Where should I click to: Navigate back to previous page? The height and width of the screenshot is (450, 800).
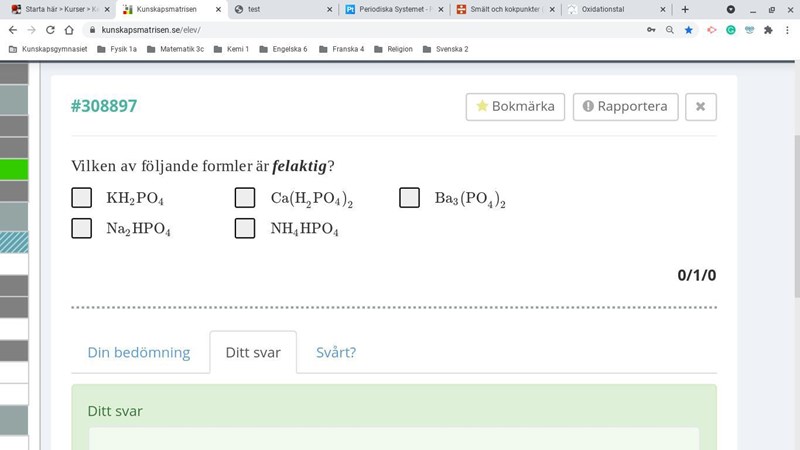pyautogui.click(x=13, y=30)
